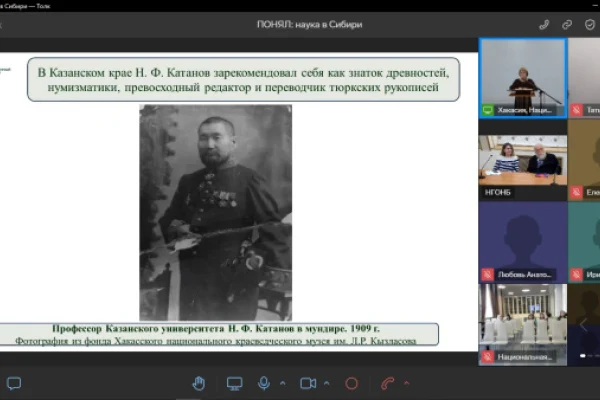Expand microphone options arrow
The height and width of the screenshot is (400, 600).
[x=282, y=383]
